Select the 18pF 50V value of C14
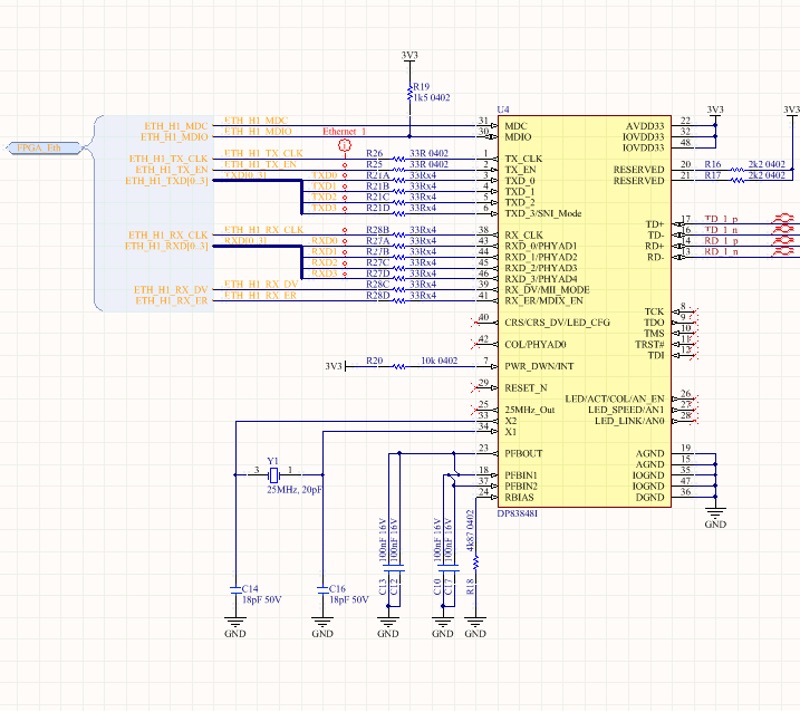Image resolution: width=800 pixels, height=711 pixels. tap(261, 600)
